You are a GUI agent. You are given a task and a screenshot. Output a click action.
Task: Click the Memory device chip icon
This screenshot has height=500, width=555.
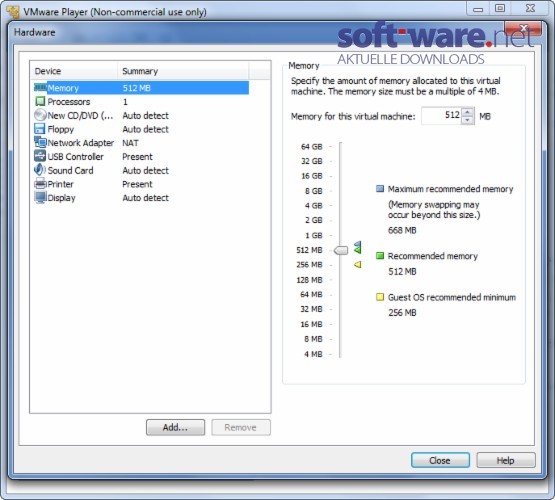tap(40, 87)
